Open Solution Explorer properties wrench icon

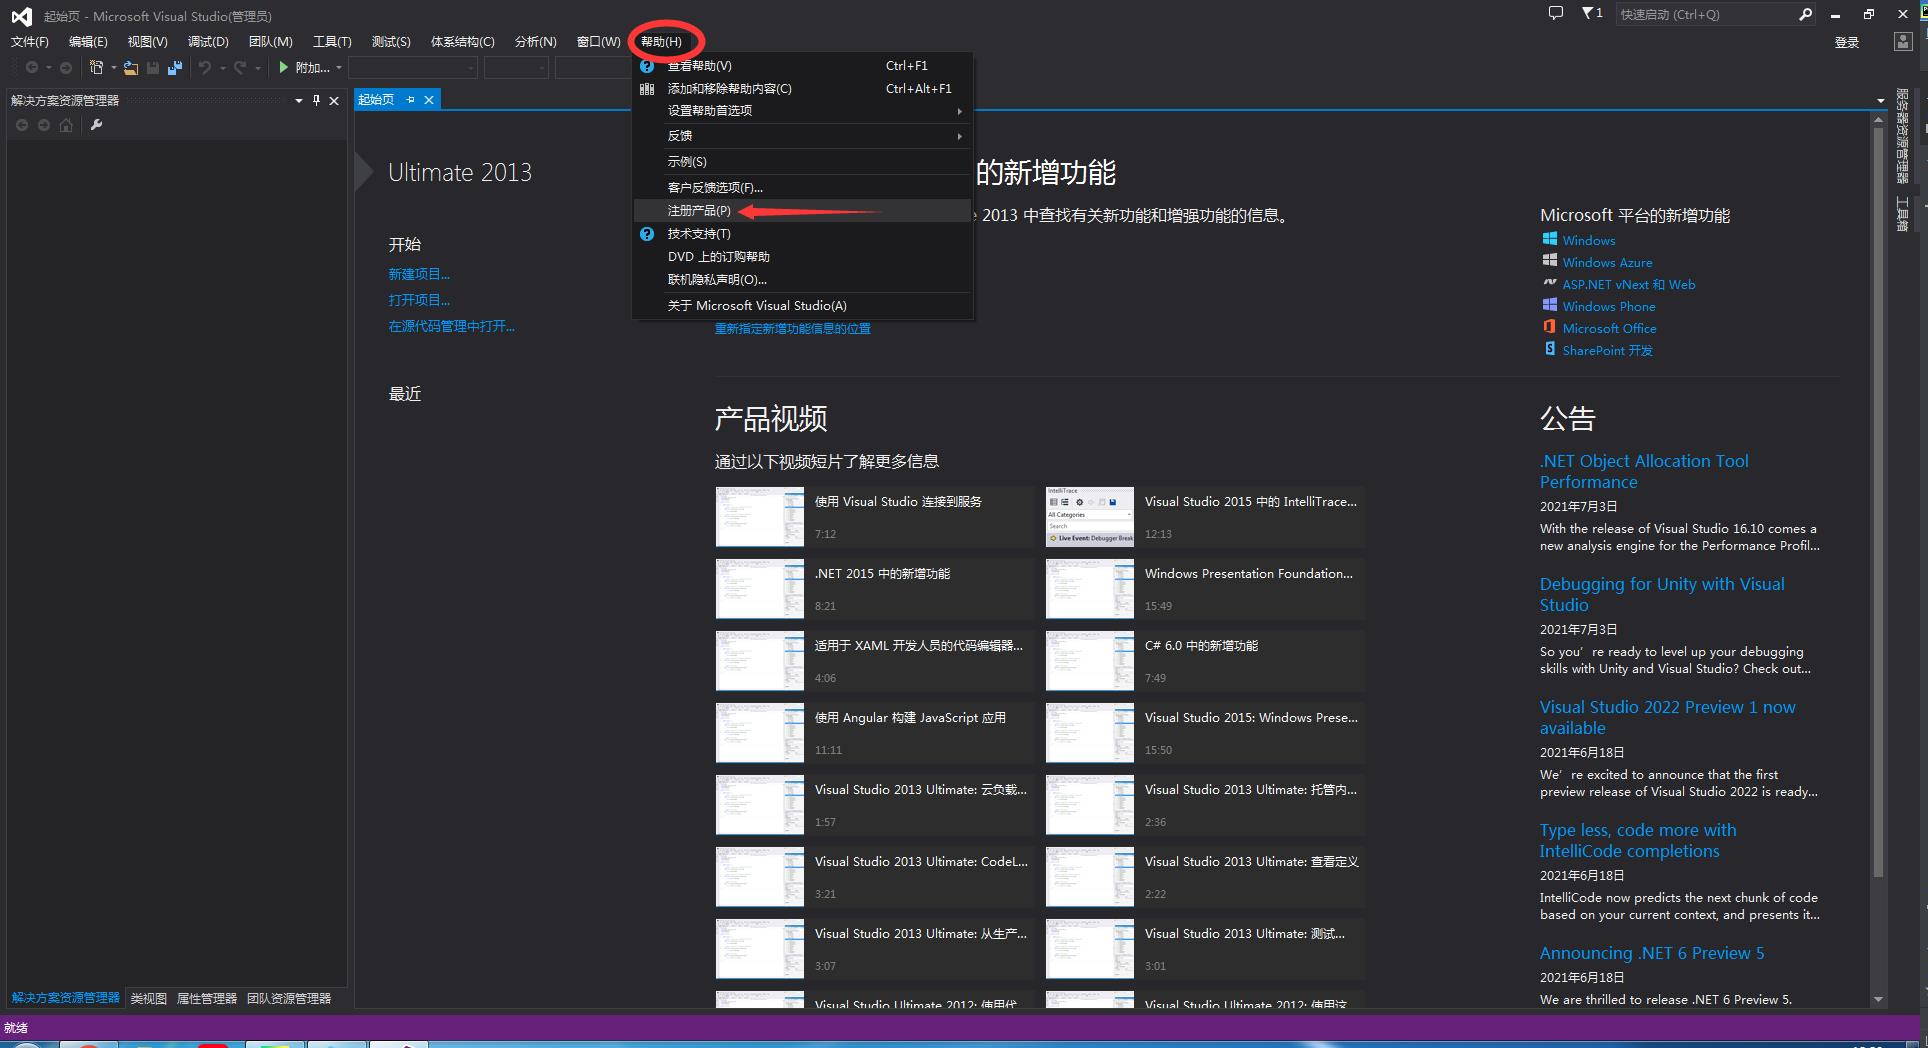click(x=96, y=125)
